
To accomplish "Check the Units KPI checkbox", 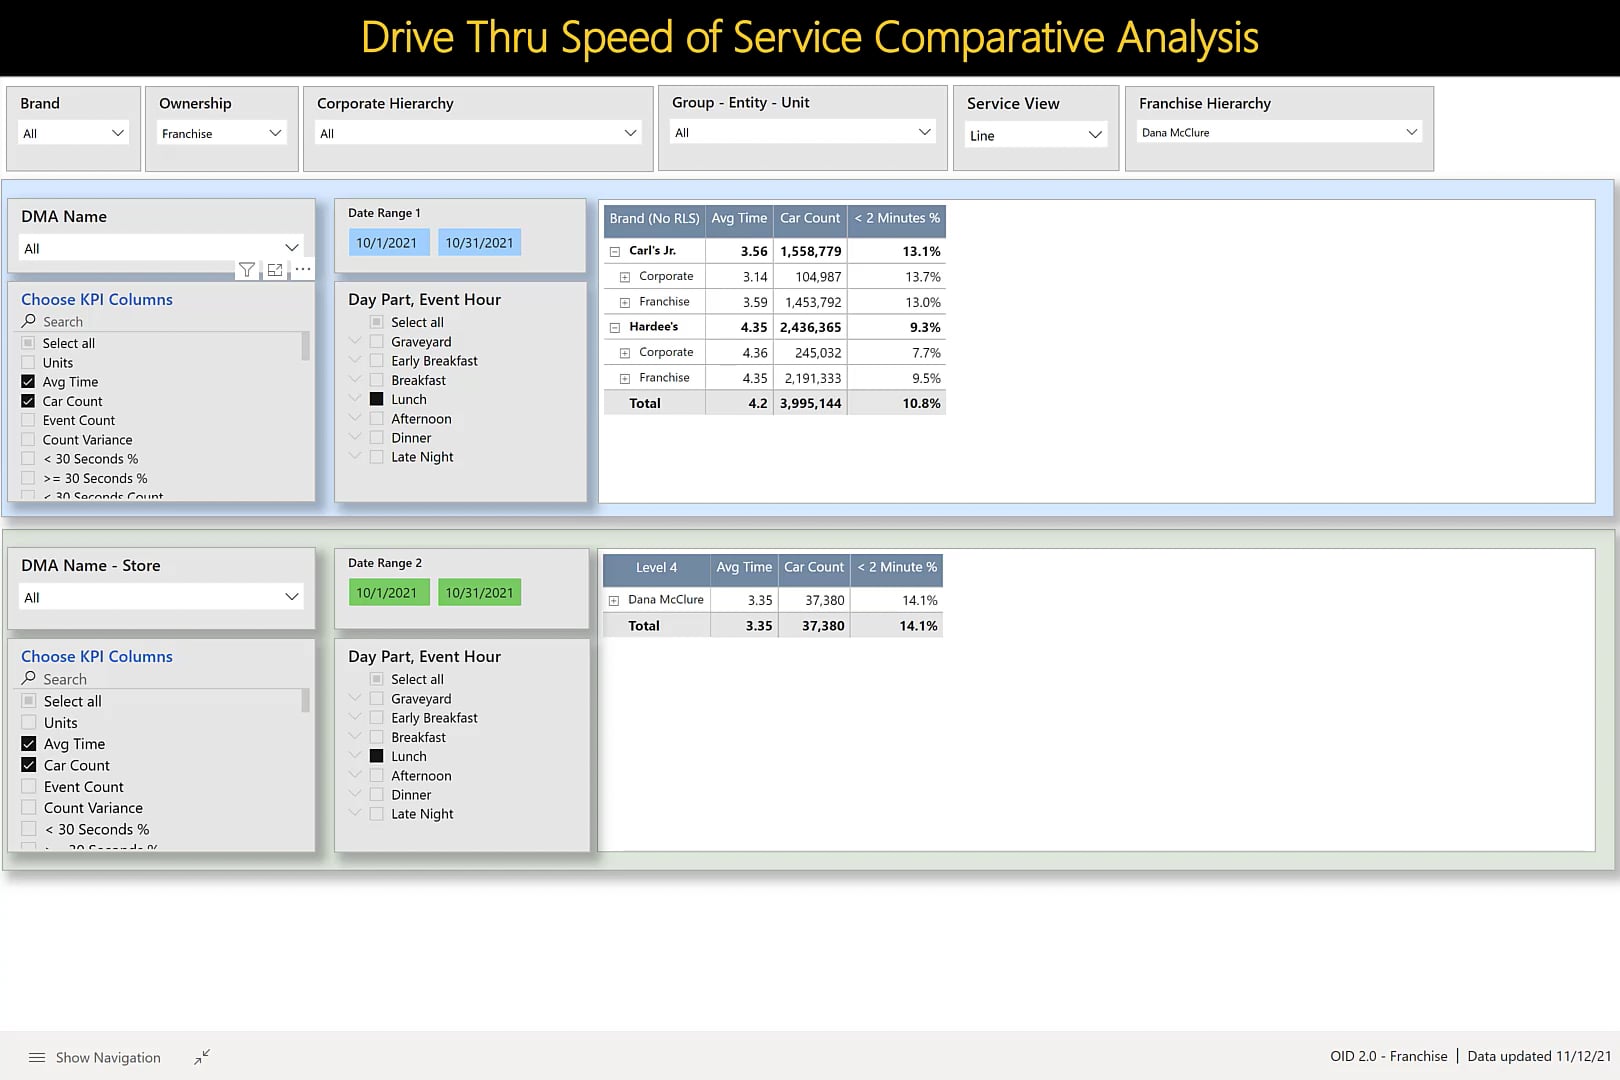I will 27,362.
